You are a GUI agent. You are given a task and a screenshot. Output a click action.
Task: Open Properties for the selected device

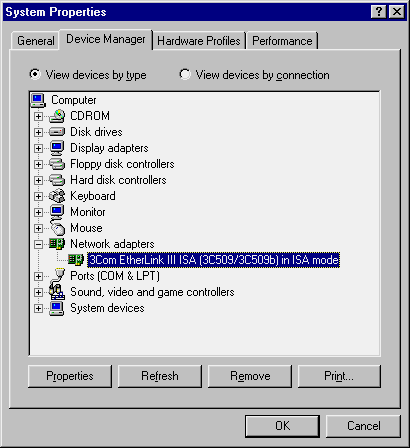[70, 376]
